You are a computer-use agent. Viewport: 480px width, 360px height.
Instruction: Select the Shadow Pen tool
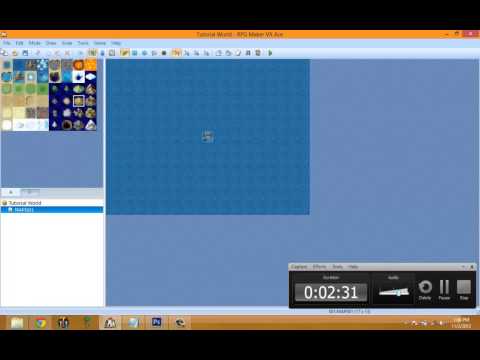tap(164, 53)
